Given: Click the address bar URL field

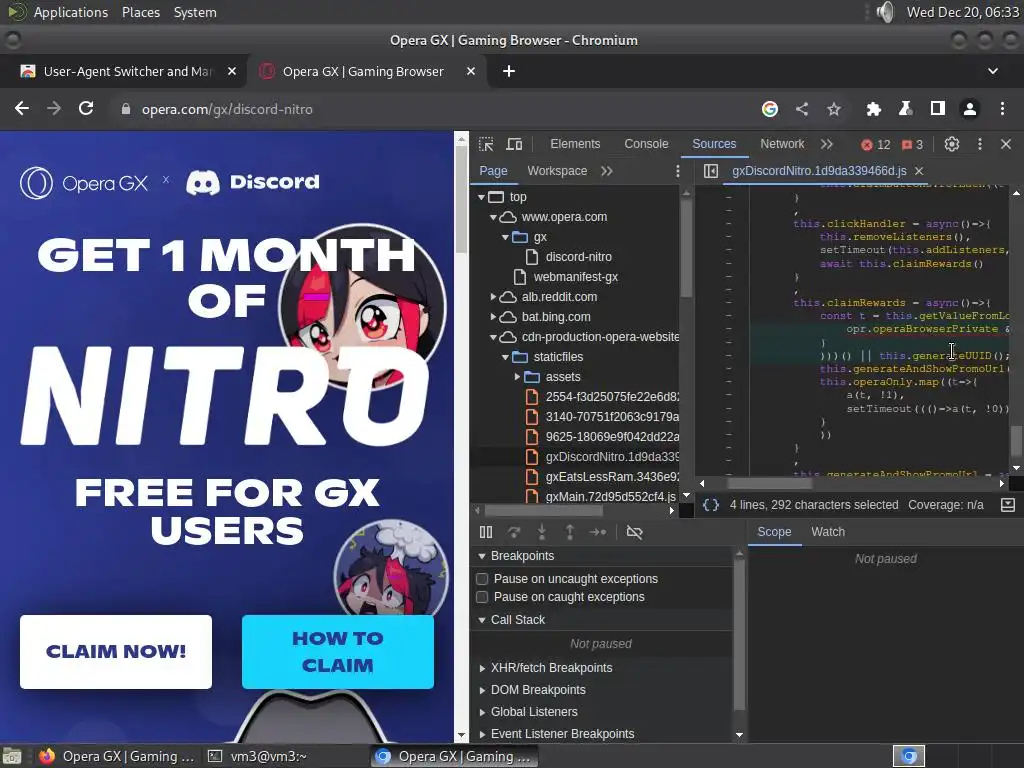Looking at the screenshot, I should pos(431,109).
